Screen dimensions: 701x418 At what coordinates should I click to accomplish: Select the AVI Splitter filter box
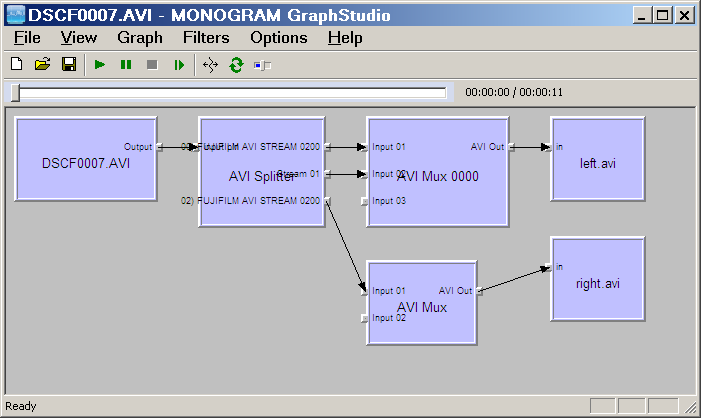click(262, 172)
